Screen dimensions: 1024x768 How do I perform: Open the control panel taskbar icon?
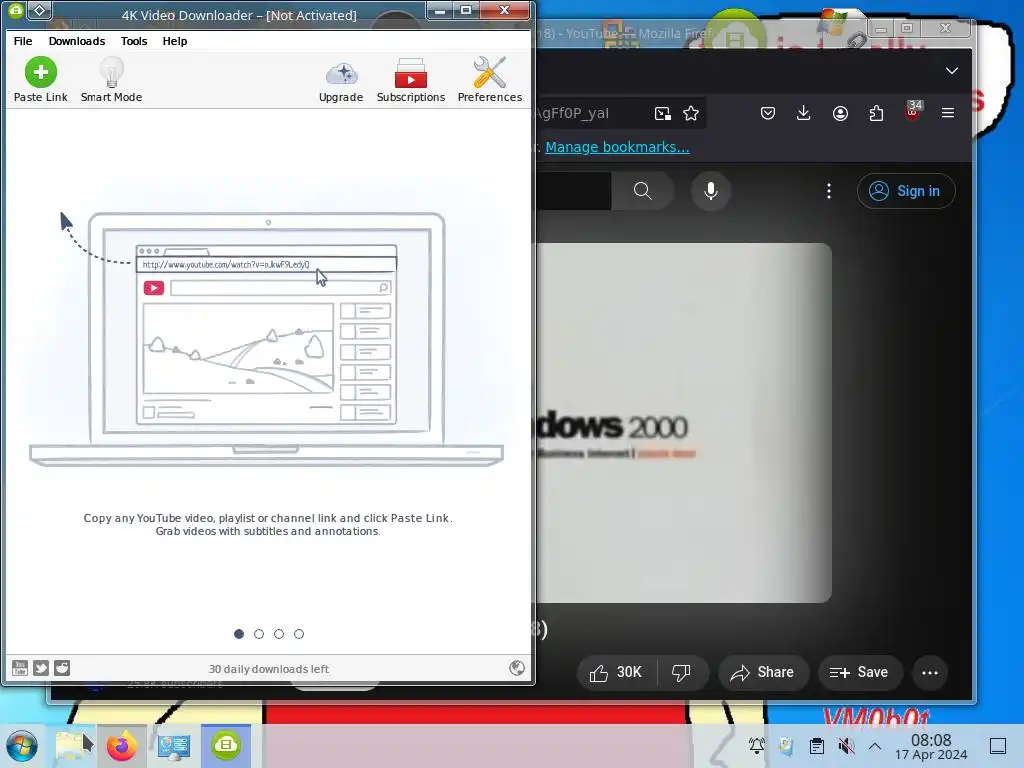click(174, 746)
